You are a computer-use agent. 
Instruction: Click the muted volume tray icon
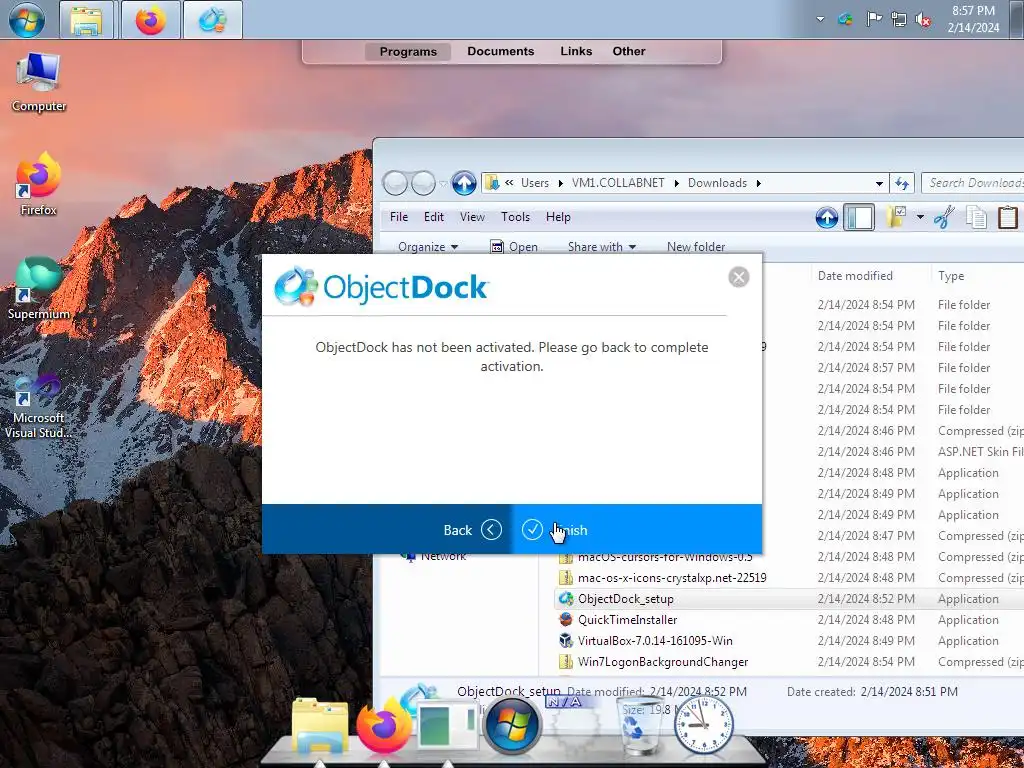[x=923, y=20]
